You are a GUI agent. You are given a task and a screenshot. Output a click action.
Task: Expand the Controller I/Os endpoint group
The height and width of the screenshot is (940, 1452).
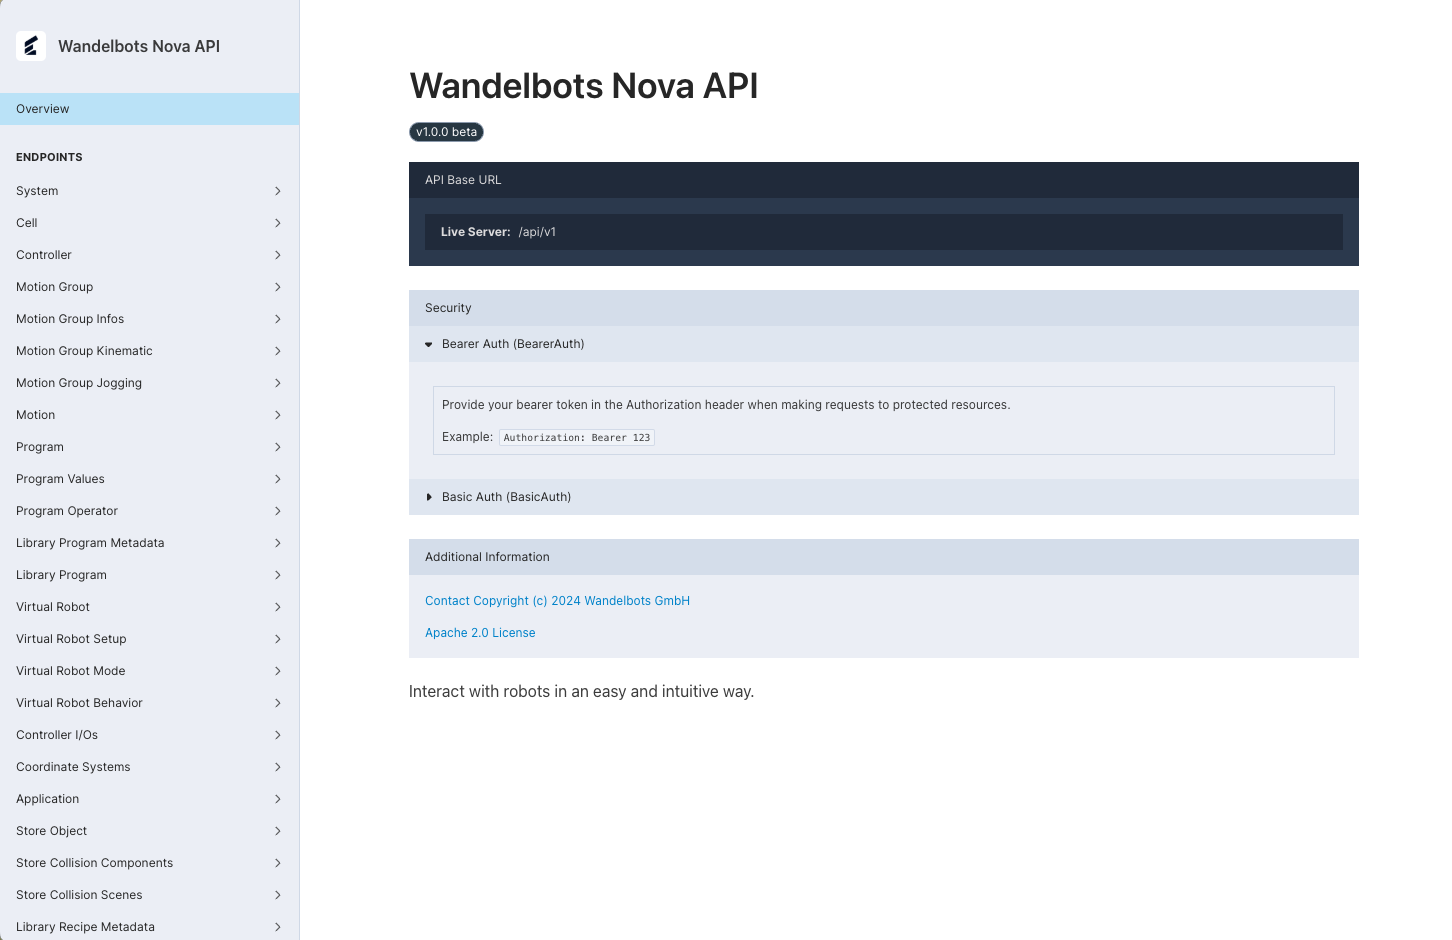(277, 734)
